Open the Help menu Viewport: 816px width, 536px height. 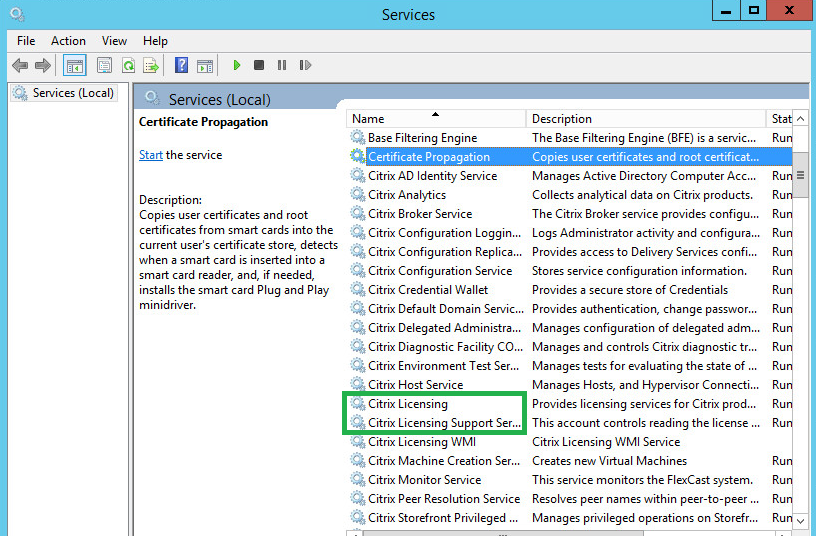tap(155, 41)
